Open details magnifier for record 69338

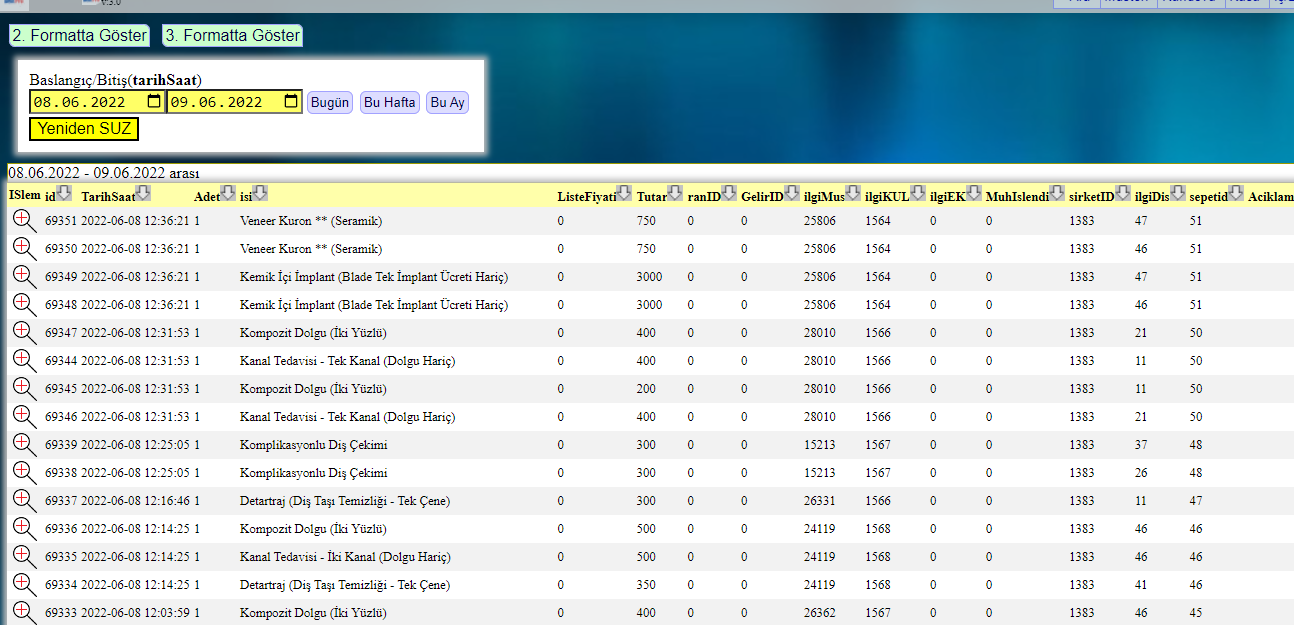(23, 471)
